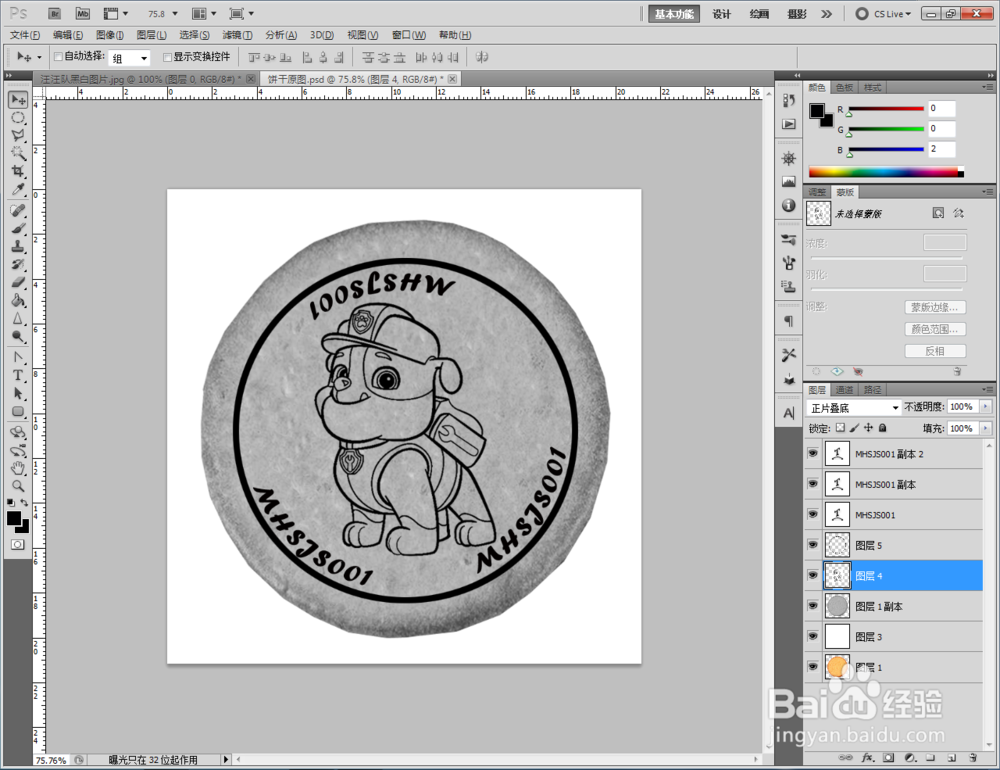1000x770 pixels.
Task: Select the Elliptical Marquee tool
Action: [18, 117]
